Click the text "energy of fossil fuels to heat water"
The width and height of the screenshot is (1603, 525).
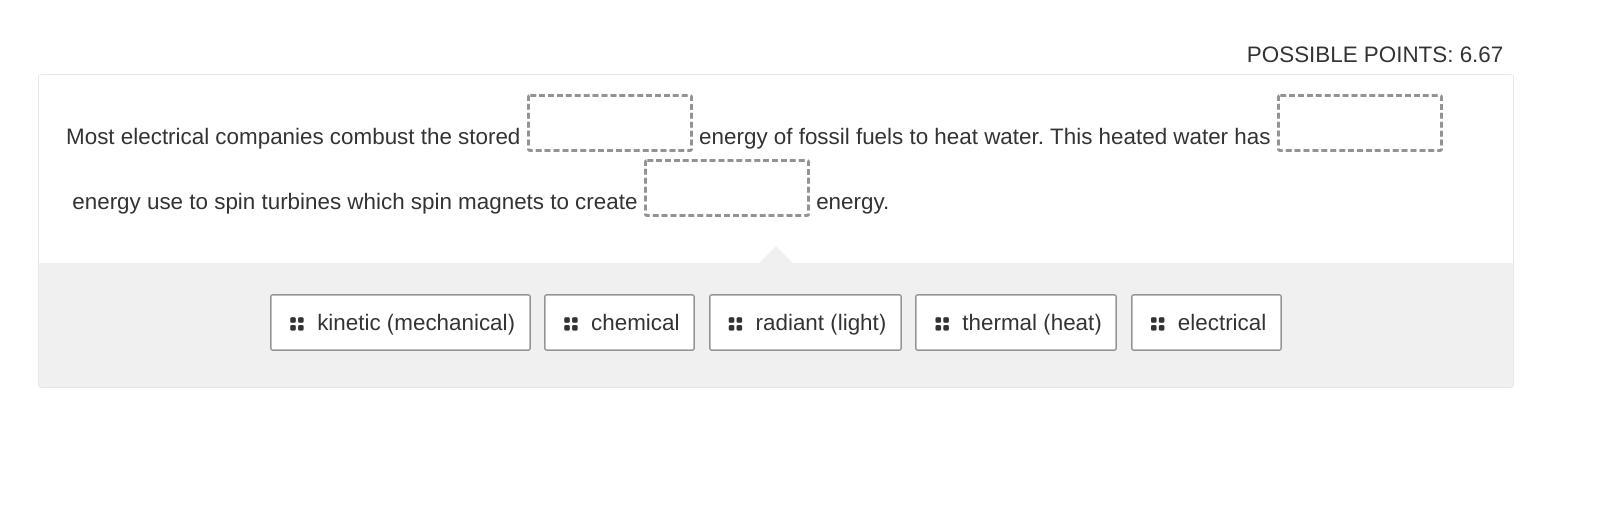click(868, 137)
